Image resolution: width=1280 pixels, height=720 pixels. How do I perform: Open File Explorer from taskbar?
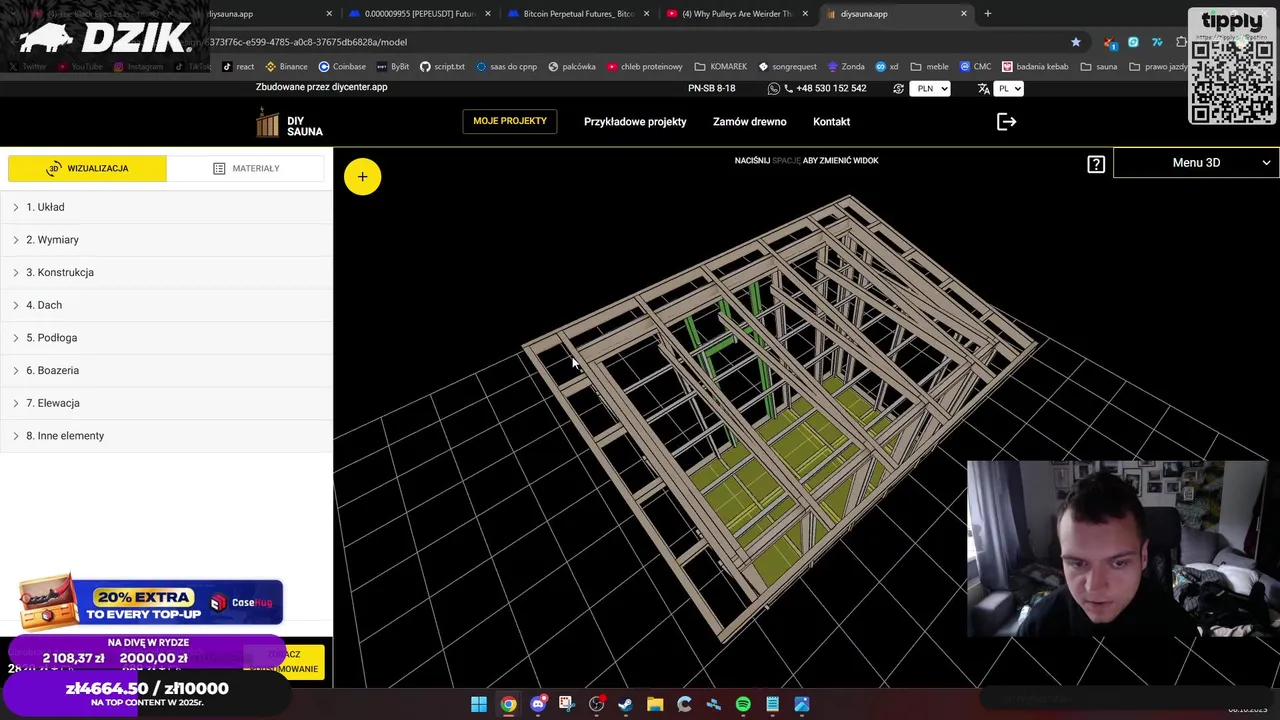tap(655, 704)
